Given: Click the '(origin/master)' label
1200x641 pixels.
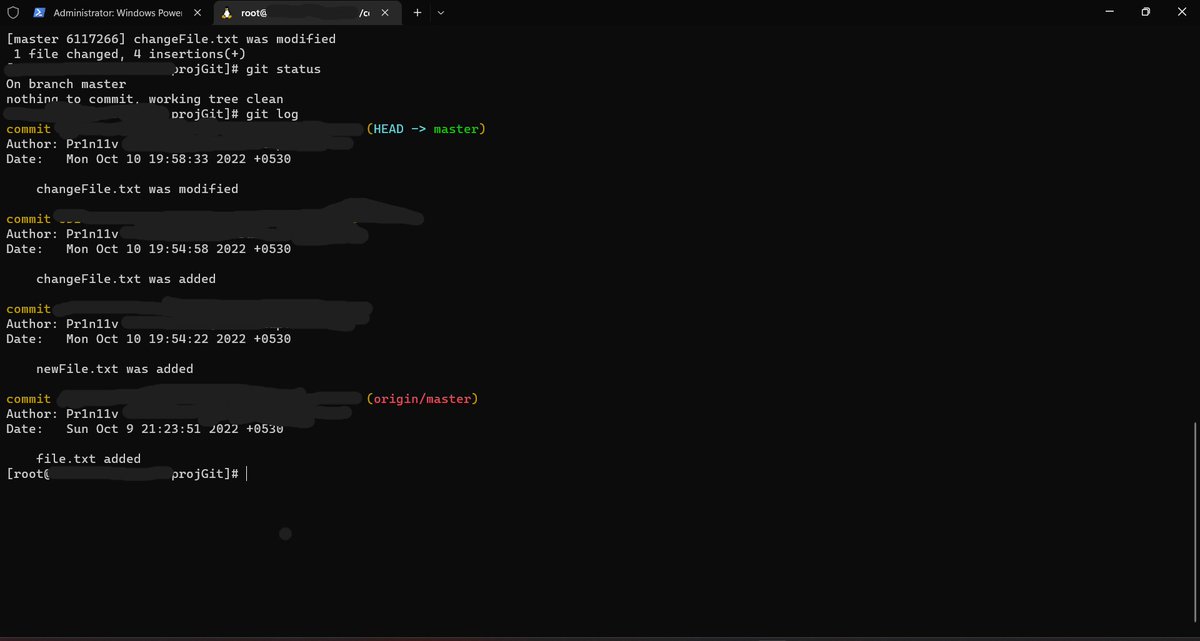Looking at the screenshot, I should (422, 399).
